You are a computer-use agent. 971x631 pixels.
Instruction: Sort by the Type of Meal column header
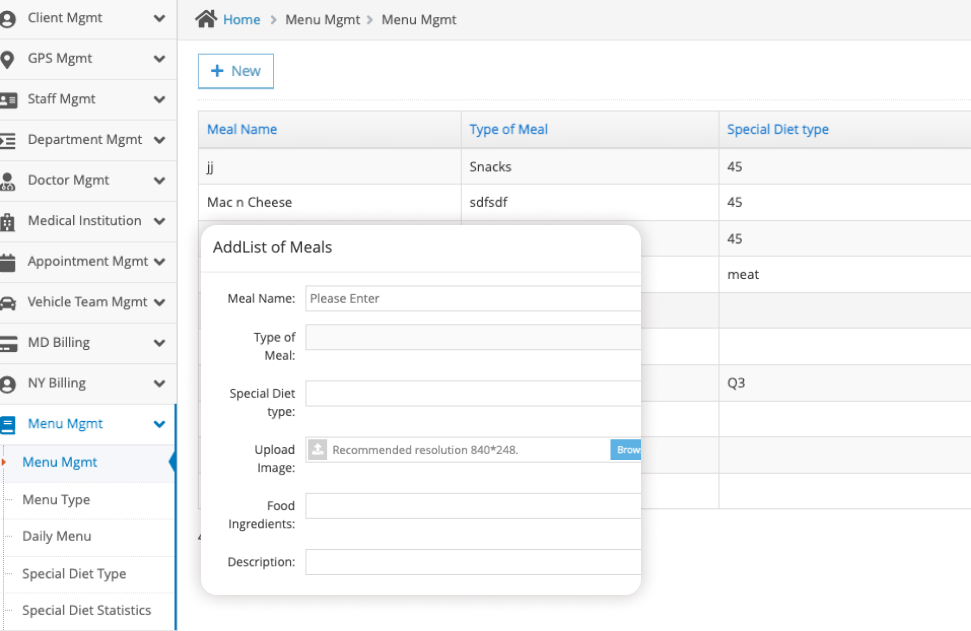(x=509, y=130)
